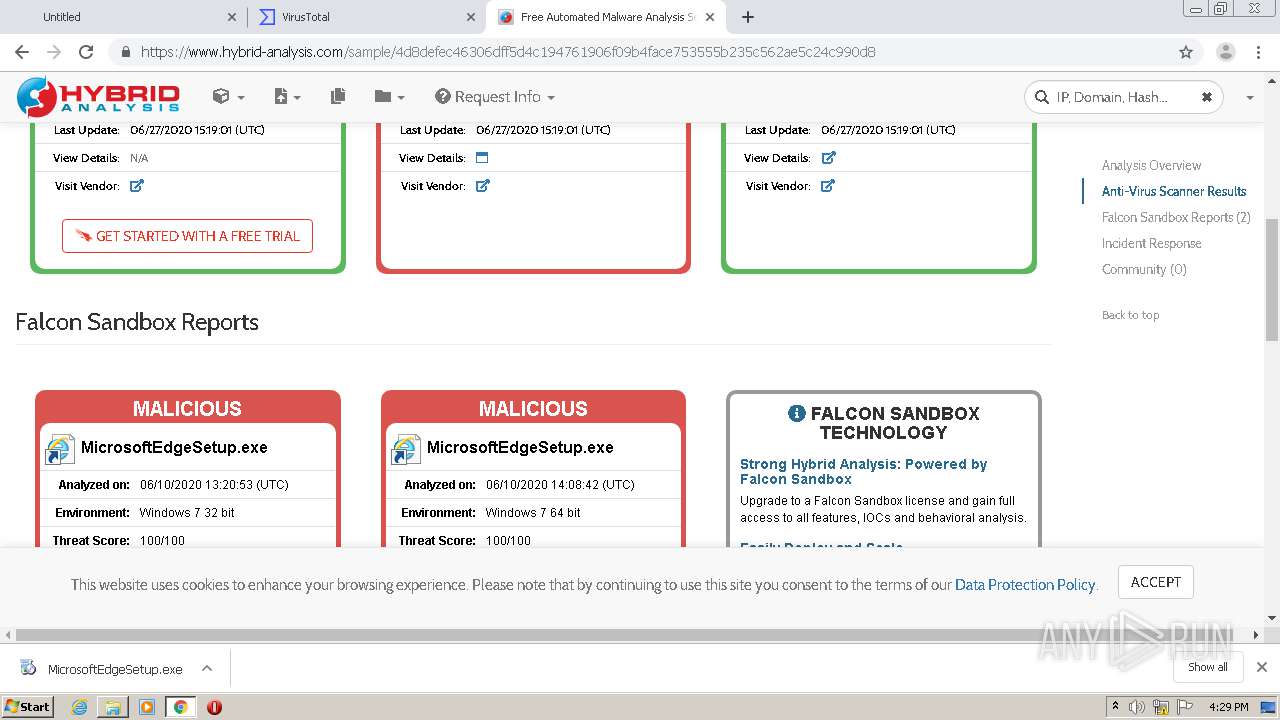Open the Data Protection Policy link

pyautogui.click(x=1025, y=585)
